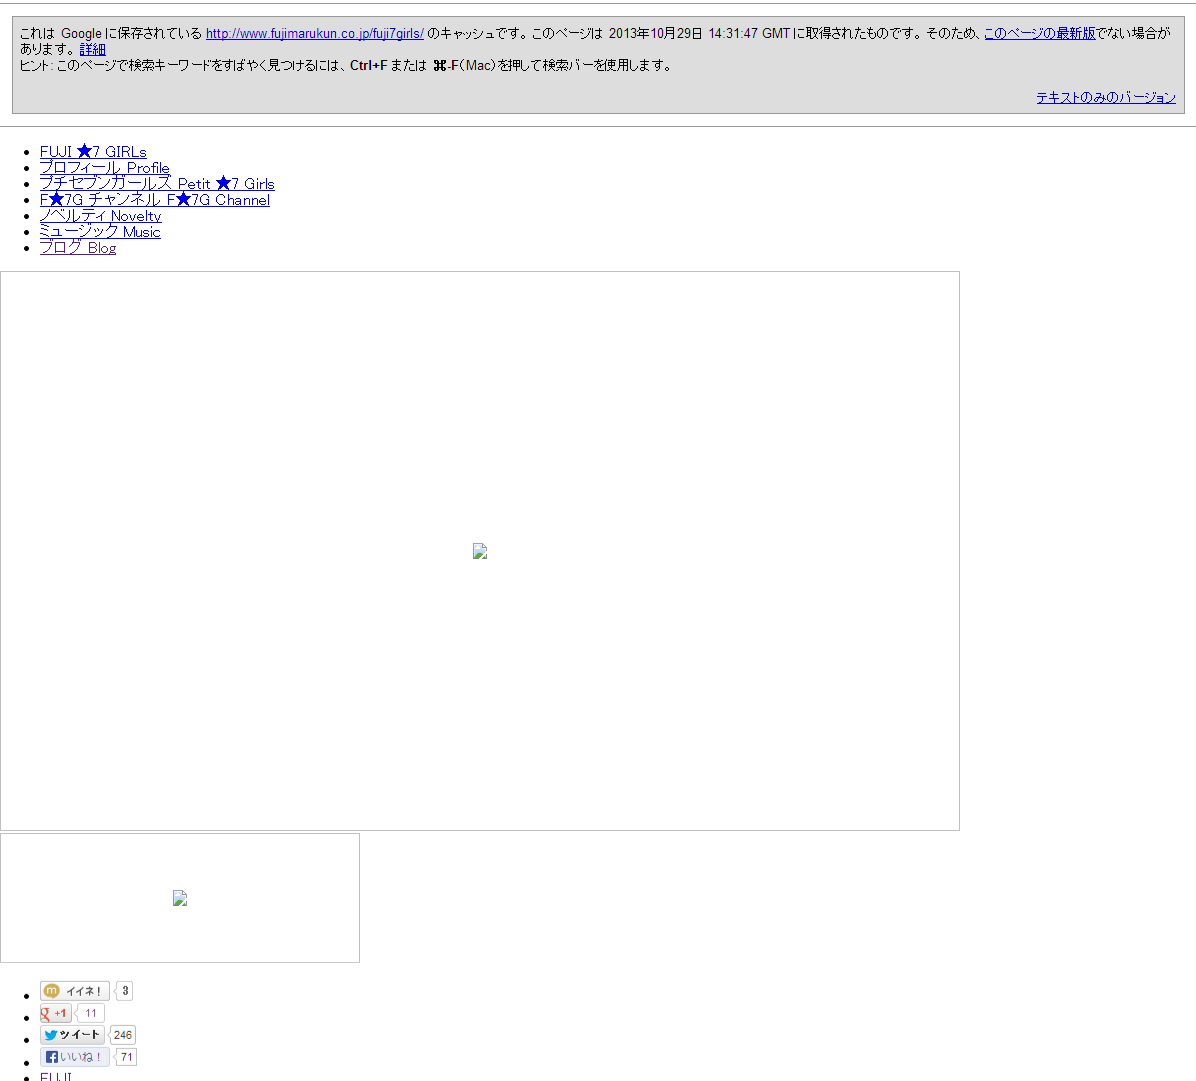The width and height of the screenshot is (1196, 1081).
Task: Switch to テキストのみのバージョン text-only version
Action: (x=1105, y=98)
